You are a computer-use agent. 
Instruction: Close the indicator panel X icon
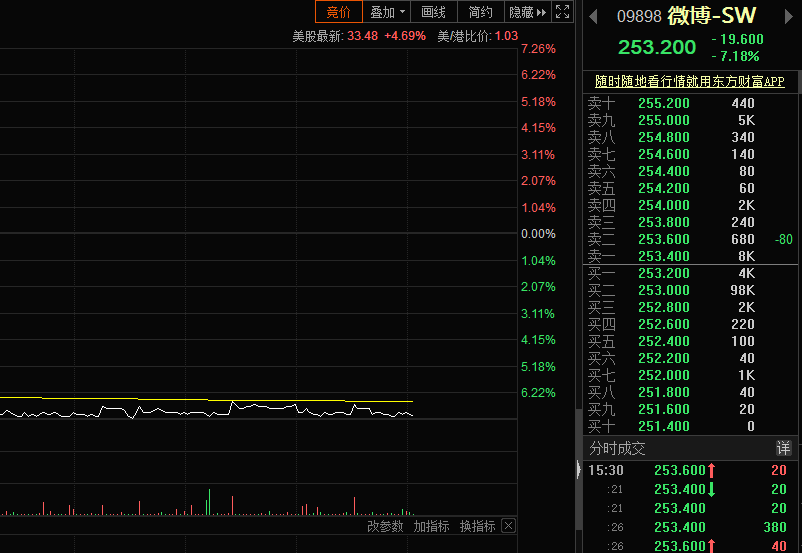coord(508,525)
